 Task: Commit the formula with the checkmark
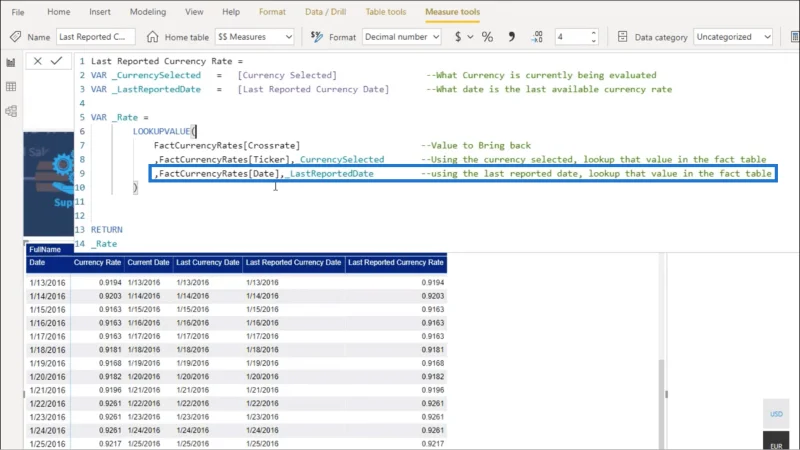click(x=57, y=61)
